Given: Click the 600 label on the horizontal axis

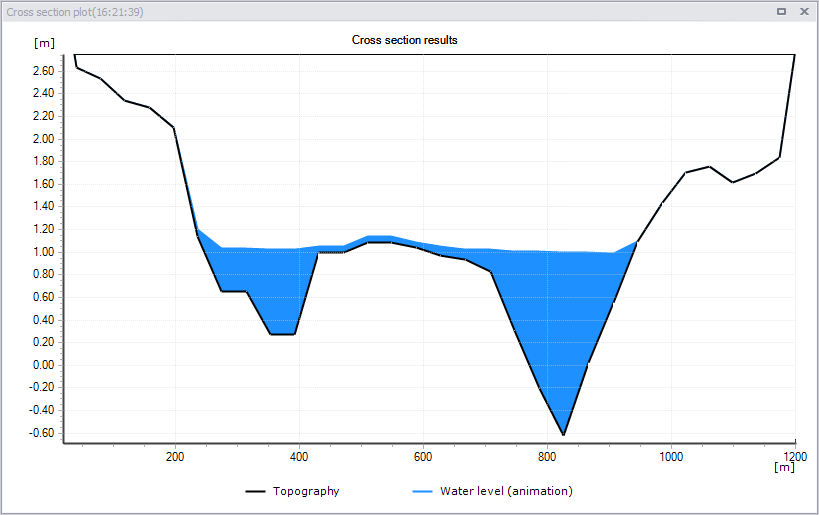Looking at the screenshot, I should pyautogui.click(x=423, y=457).
